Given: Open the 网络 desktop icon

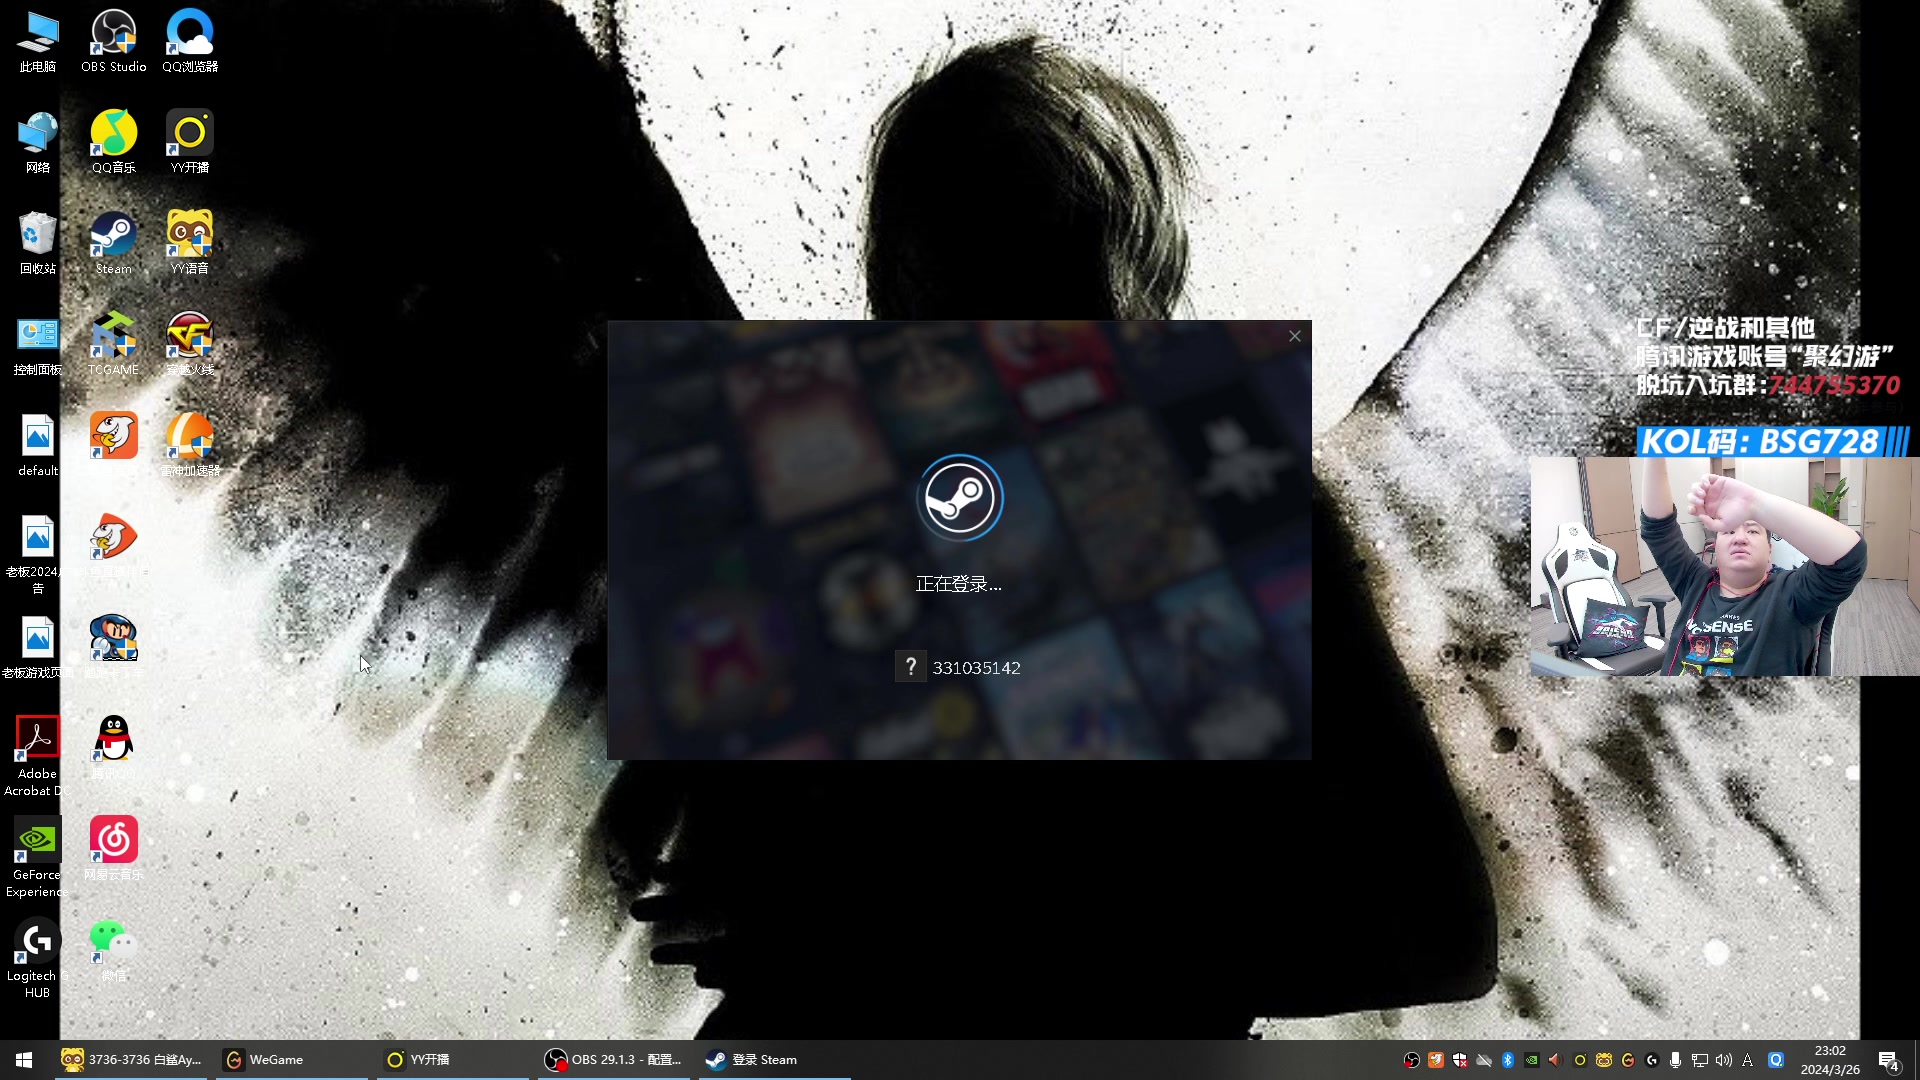Looking at the screenshot, I should 38,143.
